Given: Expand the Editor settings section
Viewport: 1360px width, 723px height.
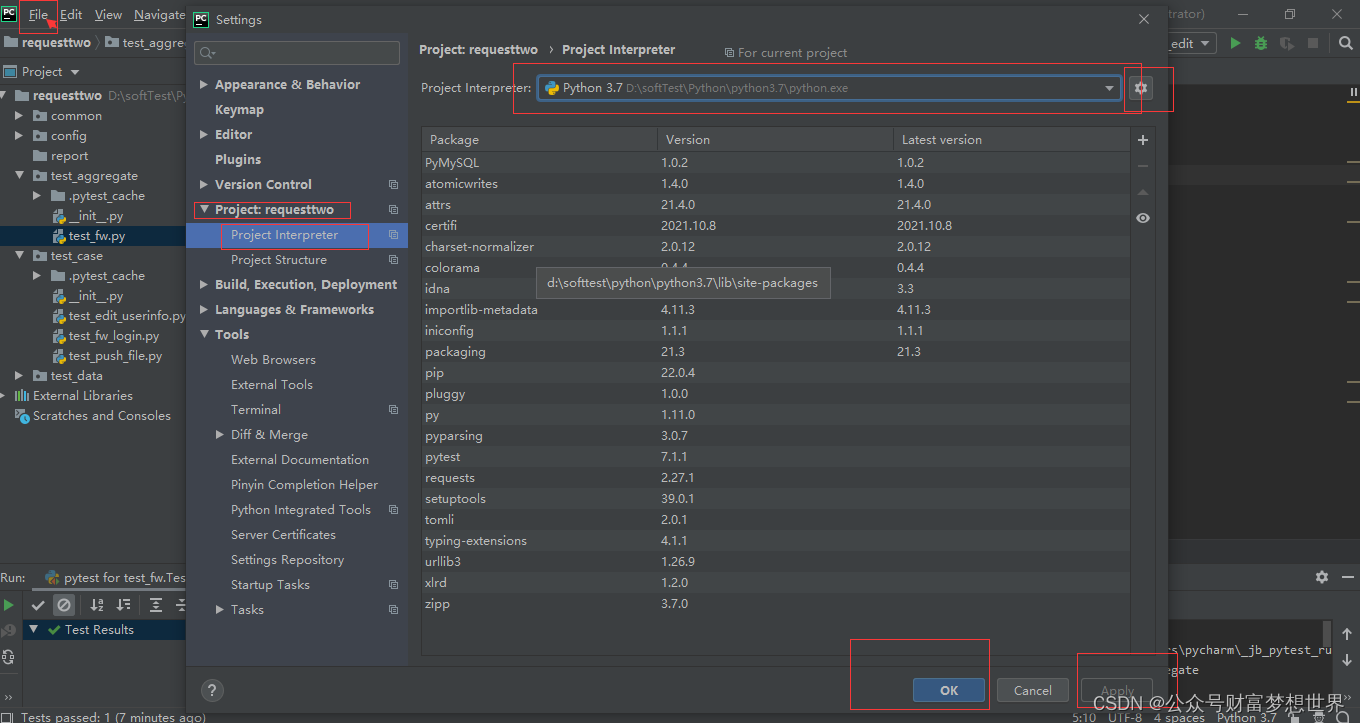Looking at the screenshot, I should click(x=204, y=135).
